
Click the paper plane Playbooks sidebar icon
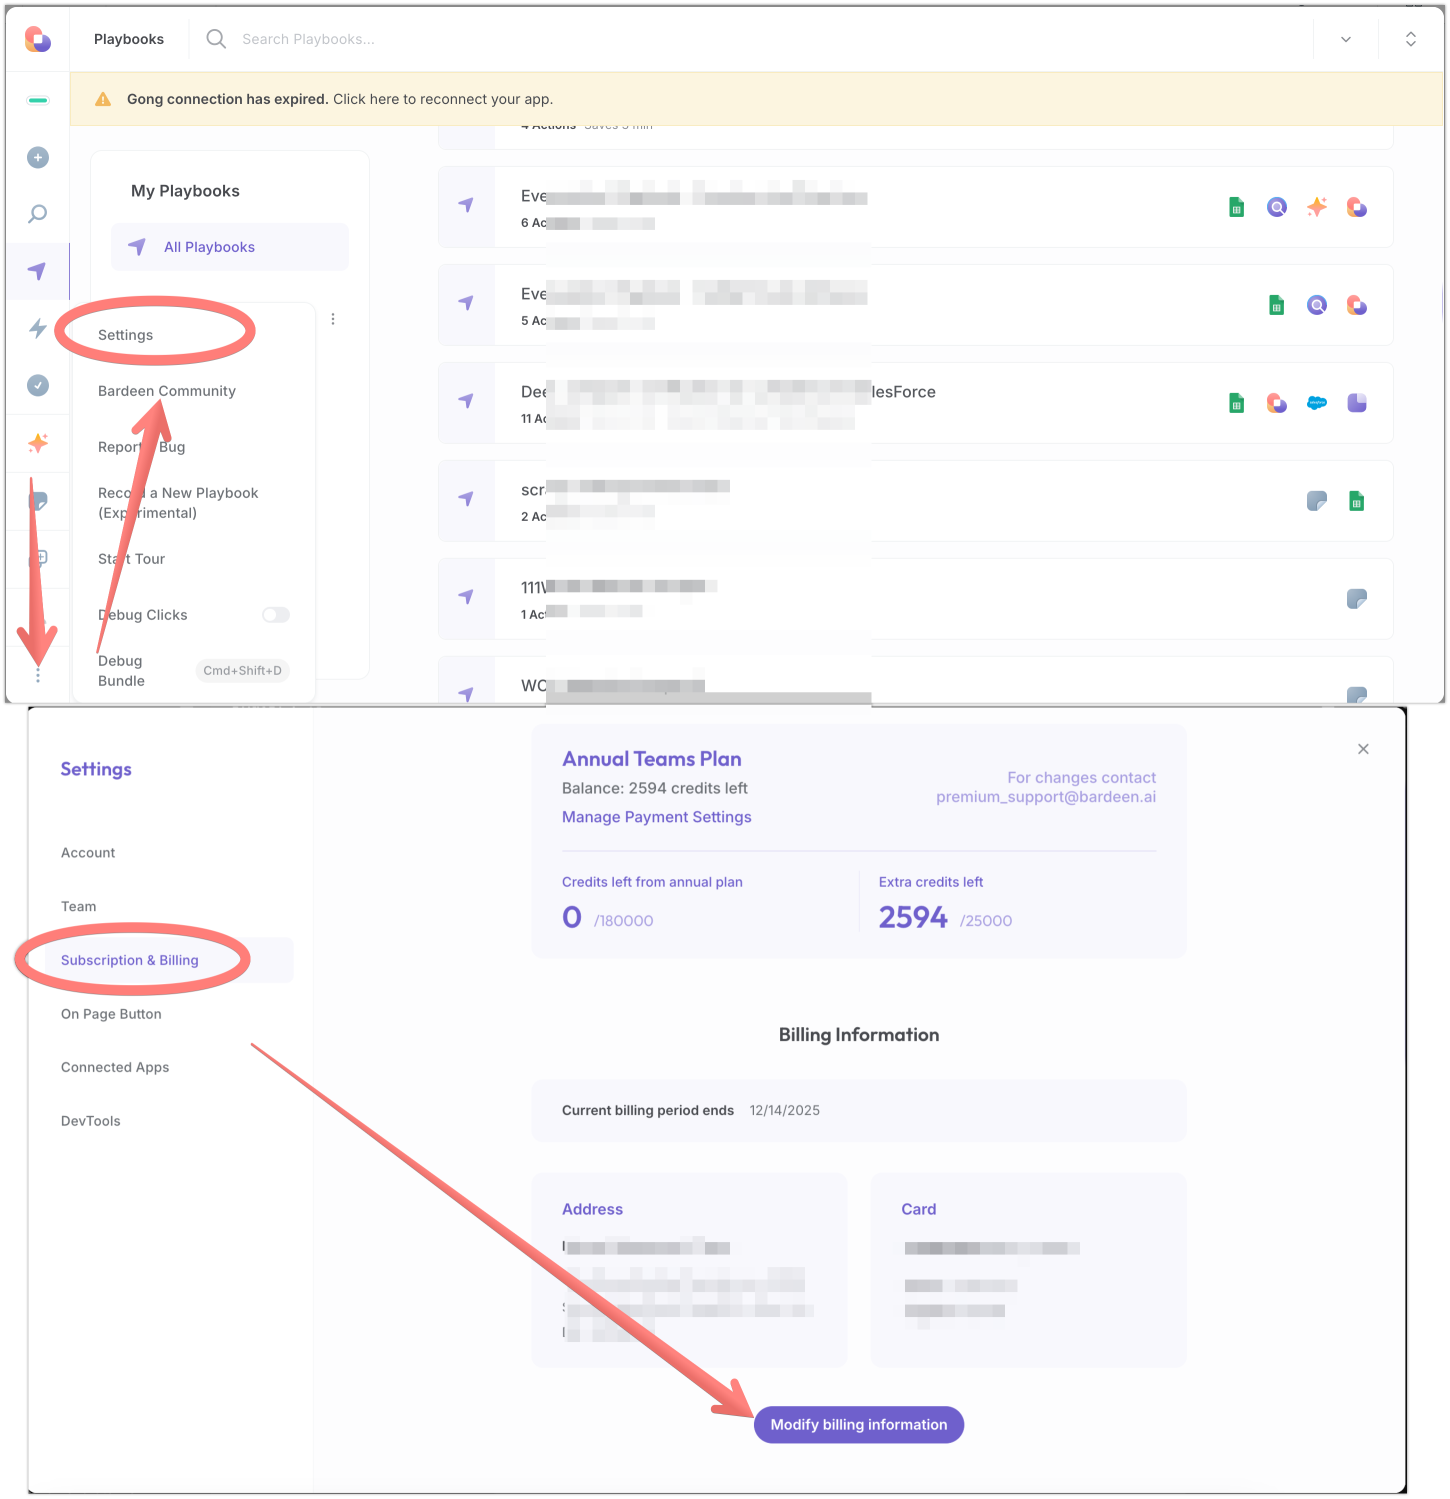click(x=38, y=271)
